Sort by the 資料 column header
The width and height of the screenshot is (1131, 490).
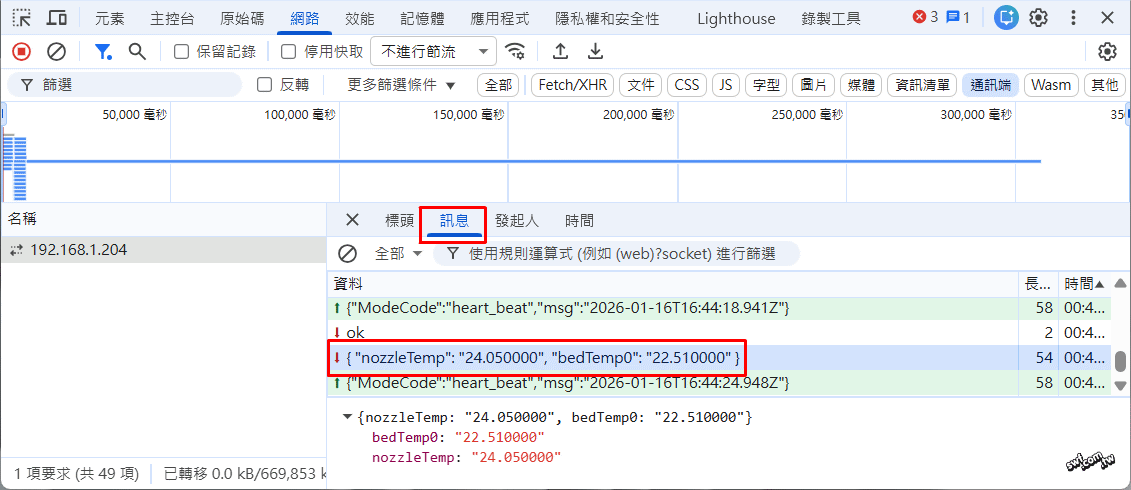pos(672,284)
